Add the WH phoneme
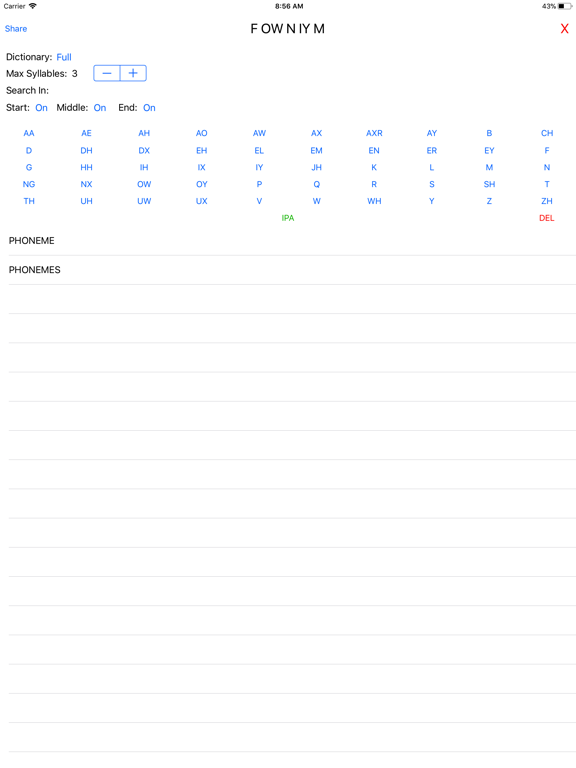The width and height of the screenshot is (576, 768). pyautogui.click(x=374, y=201)
